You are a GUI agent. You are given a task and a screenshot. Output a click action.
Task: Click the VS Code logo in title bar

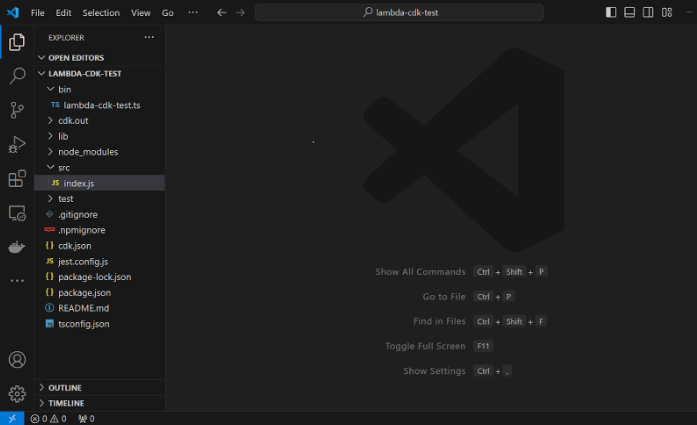click(13, 12)
